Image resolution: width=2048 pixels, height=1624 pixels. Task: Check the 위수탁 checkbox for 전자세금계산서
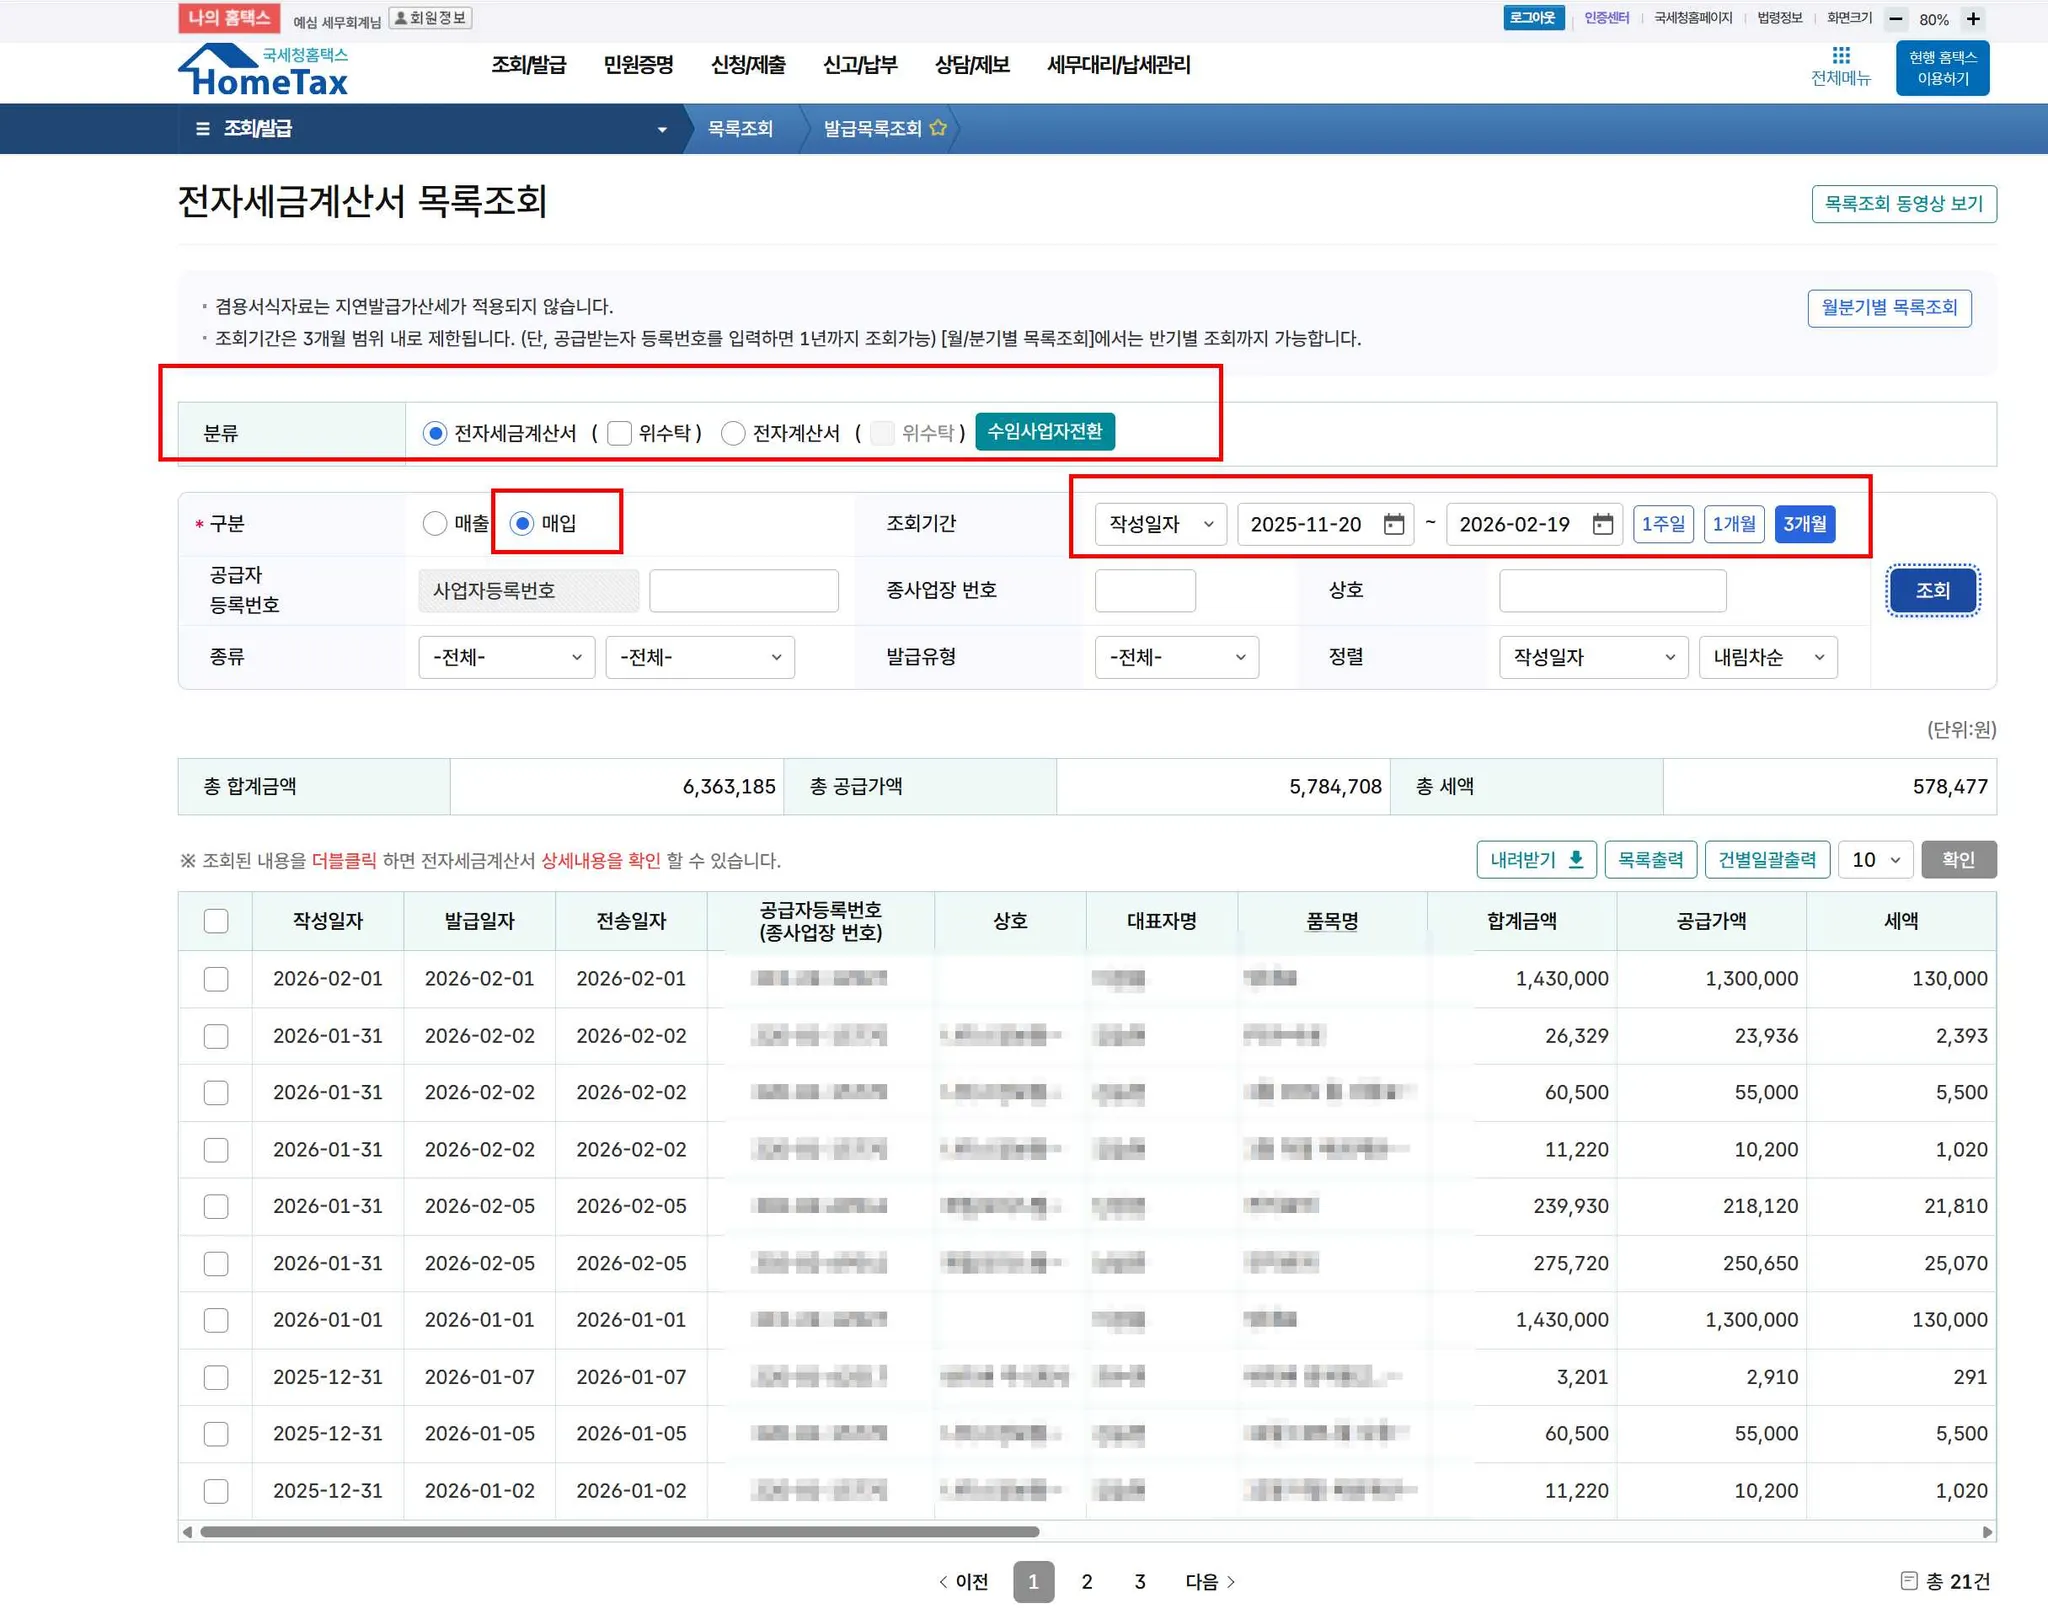tap(620, 433)
